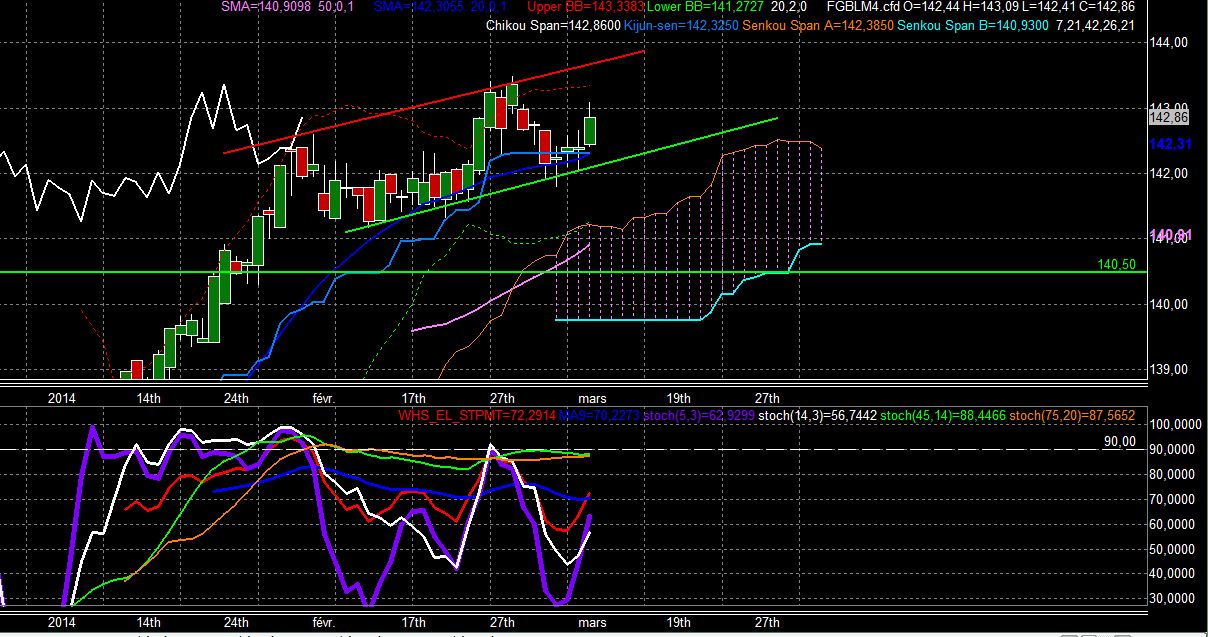The width and height of the screenshot is (1208, 637).
Task: Click the current price tag 142,86
Action: [x=1169, y=118]
